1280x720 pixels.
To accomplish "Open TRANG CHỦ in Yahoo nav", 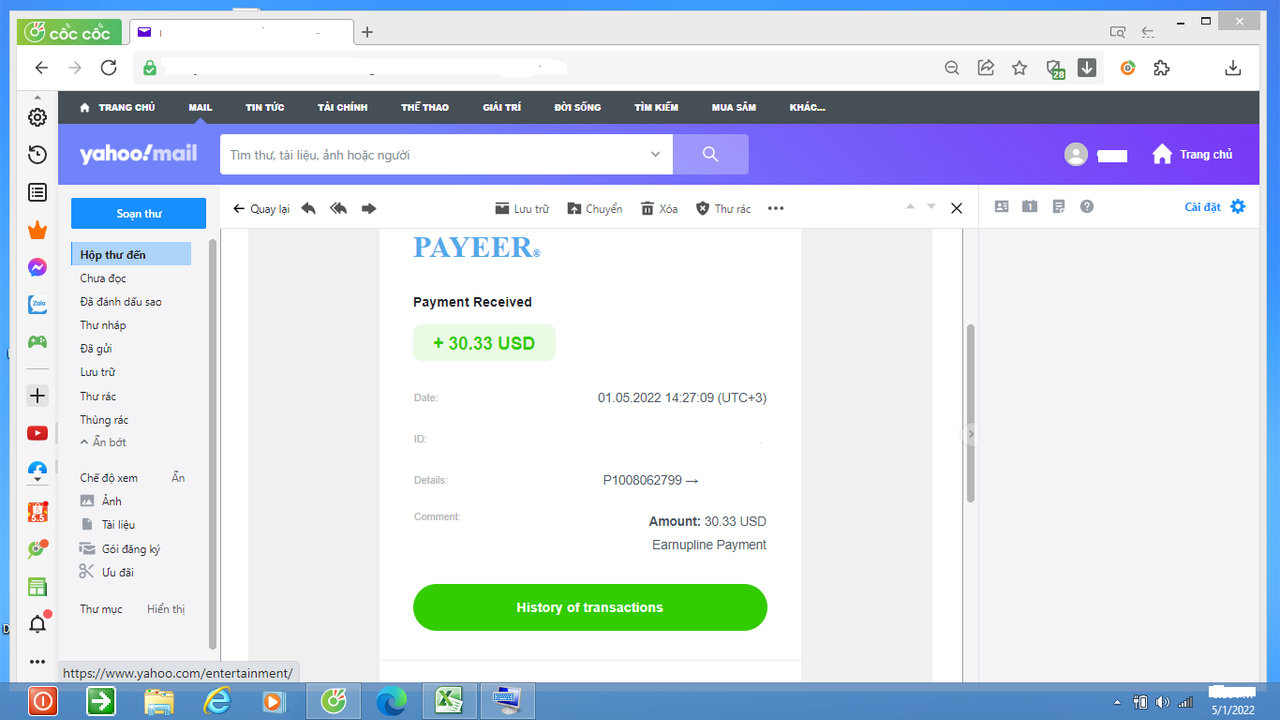I will point(117,107).
